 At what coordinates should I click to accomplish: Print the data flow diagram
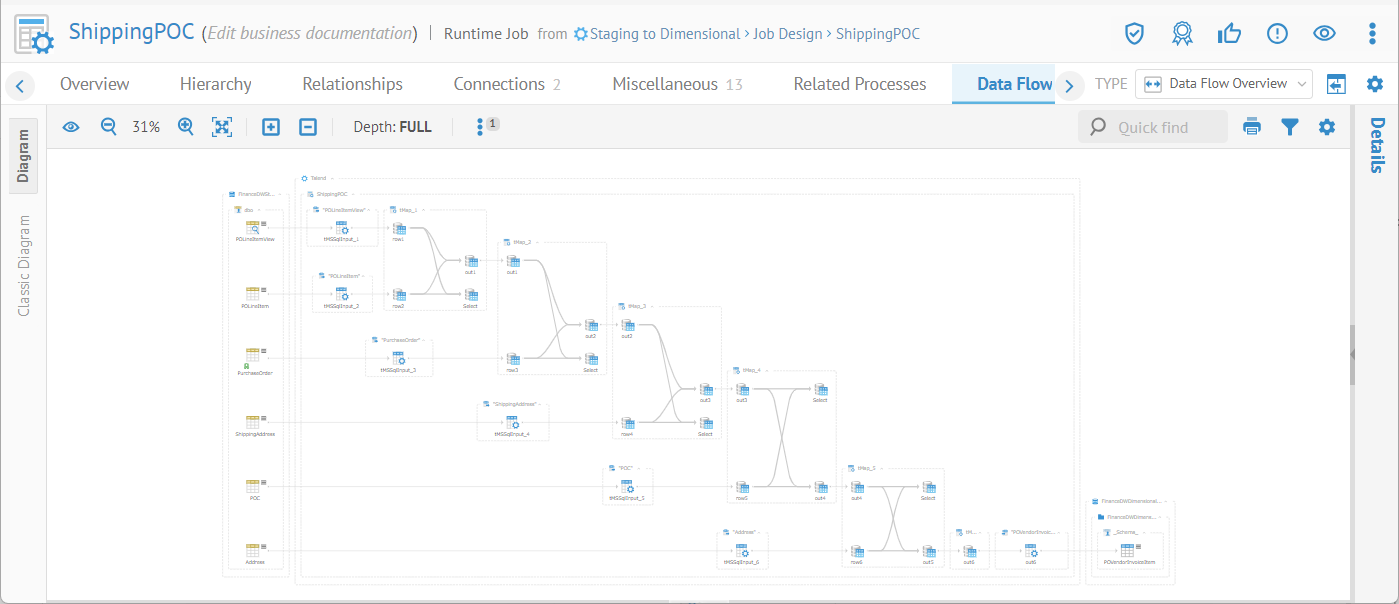[x=1252, y=127]
